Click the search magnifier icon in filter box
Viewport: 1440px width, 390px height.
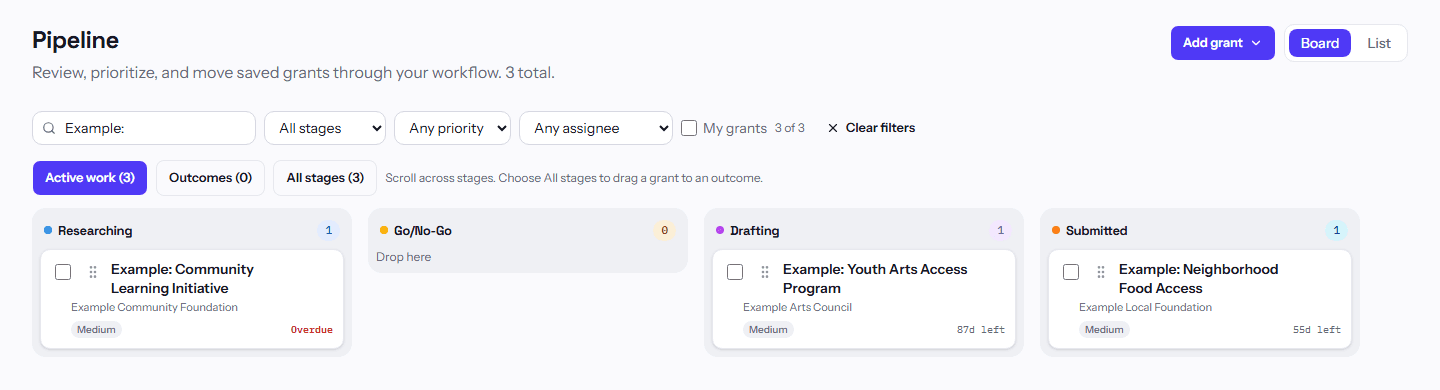[49, 128]
